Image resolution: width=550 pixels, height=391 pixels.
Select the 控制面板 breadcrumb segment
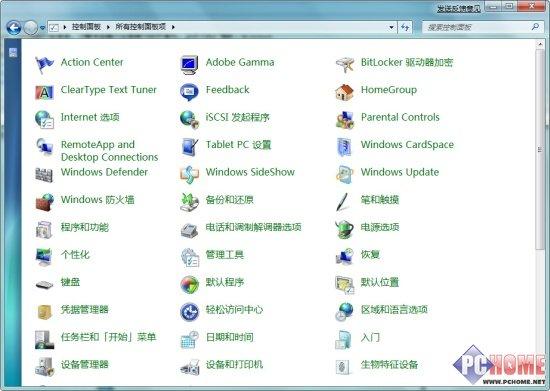[86, 27]
